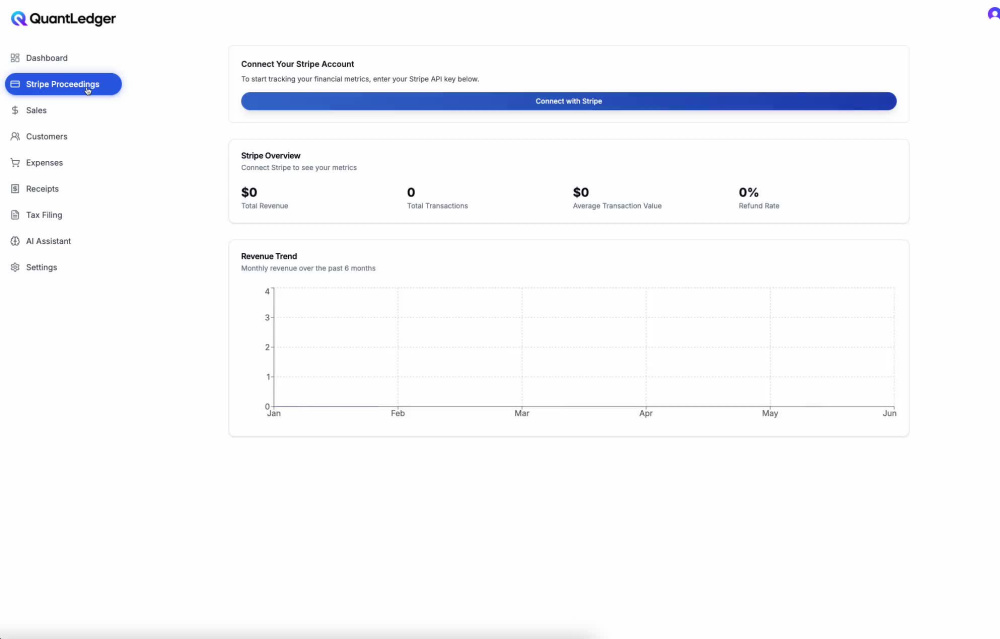The height and width of the screenshot is (639, 1000).
Task: Click the Expenses shopping cart icon
Action: point(15,163)
